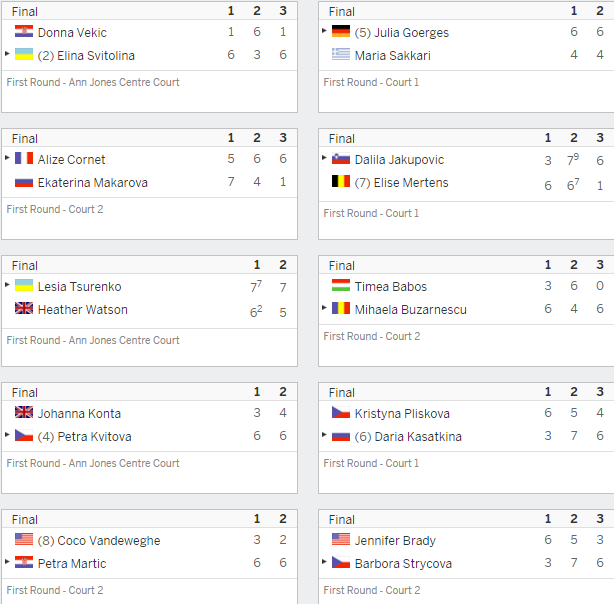This screenshot has width=614, height=604.
Task: Select Daria Kasatkina's name
Action: (418, 437)
